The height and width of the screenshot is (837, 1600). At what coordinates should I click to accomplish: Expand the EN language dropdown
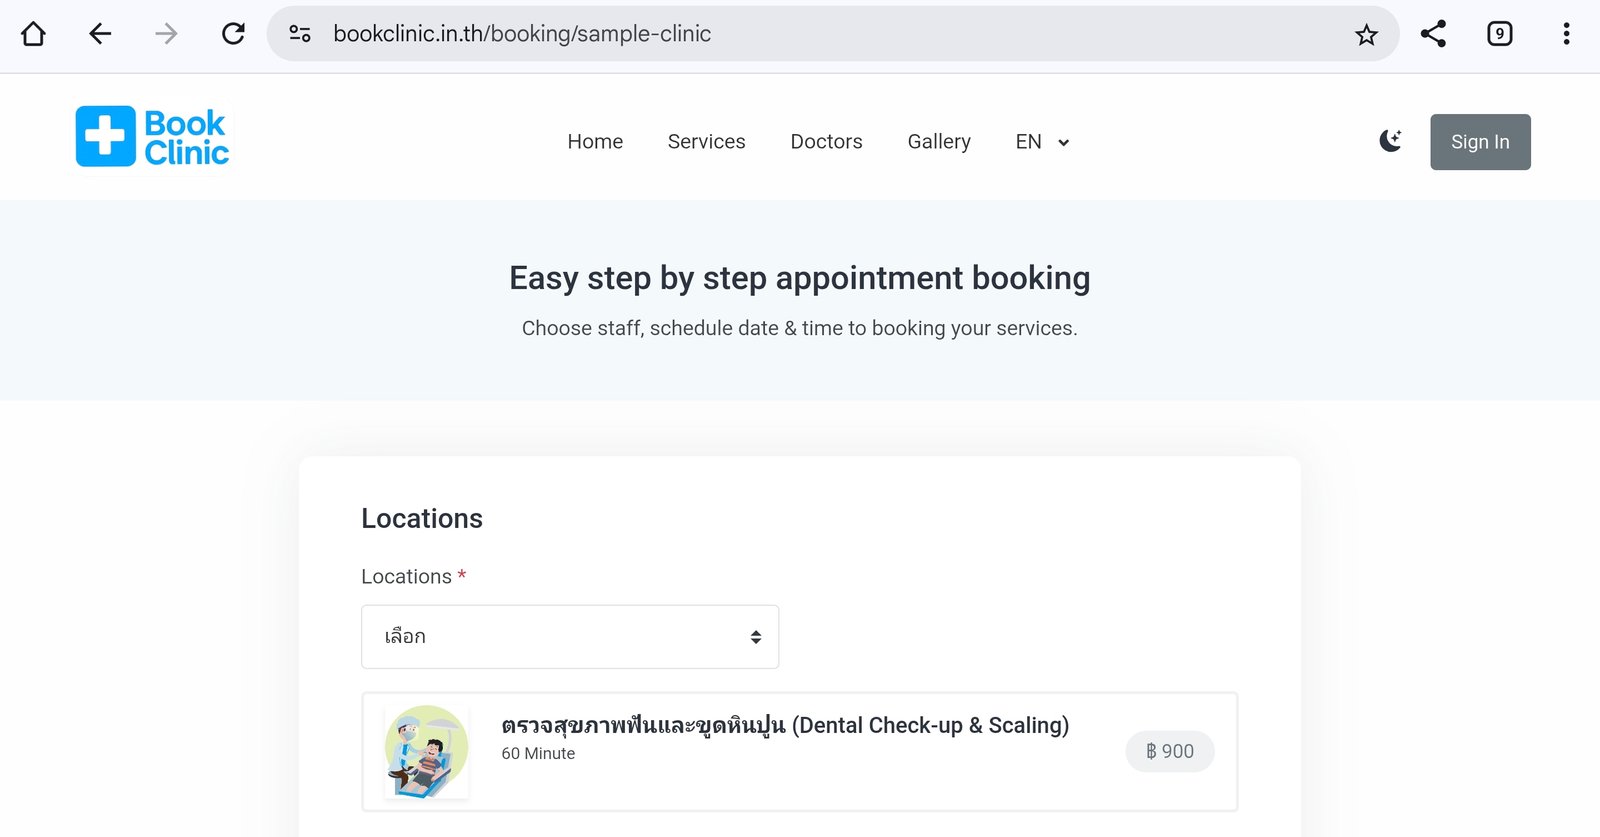tap(1042, 142)
